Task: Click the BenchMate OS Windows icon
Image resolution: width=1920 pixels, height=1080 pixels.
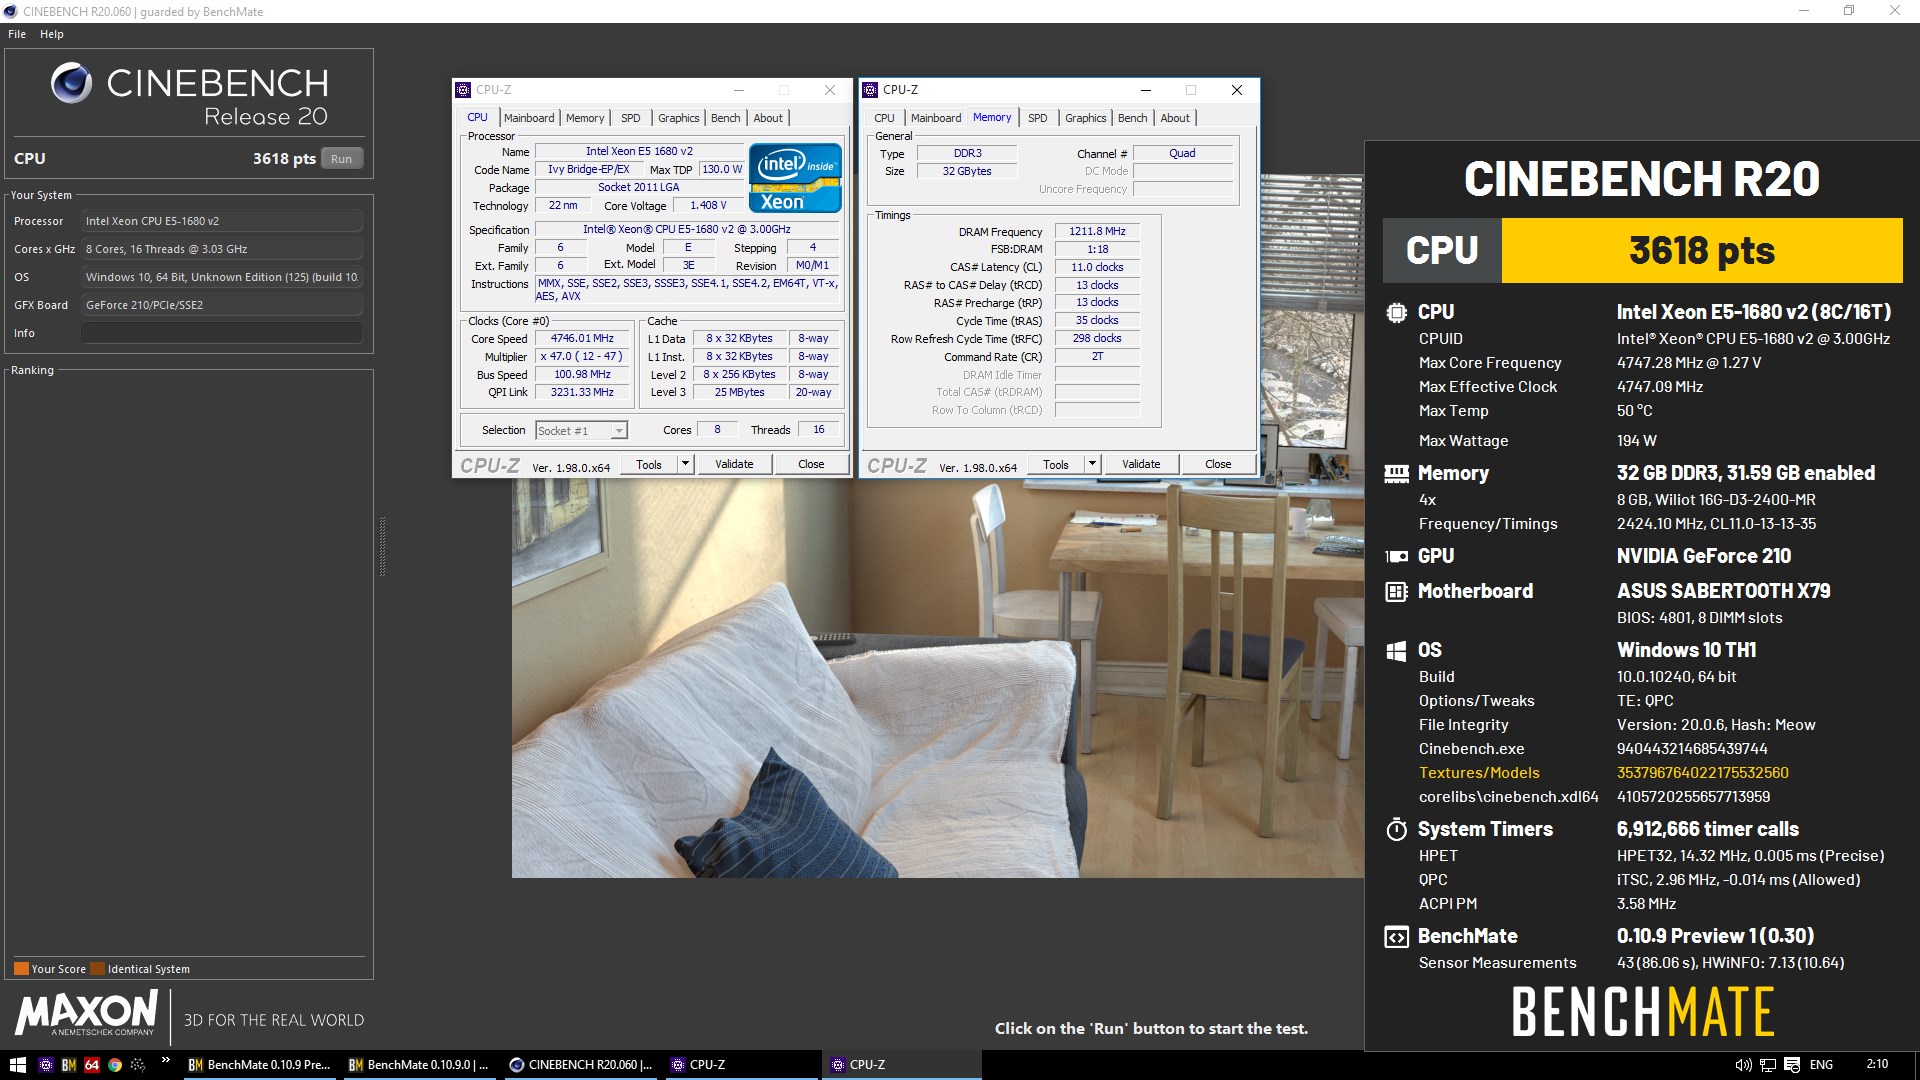Action: pos(1396,651)
